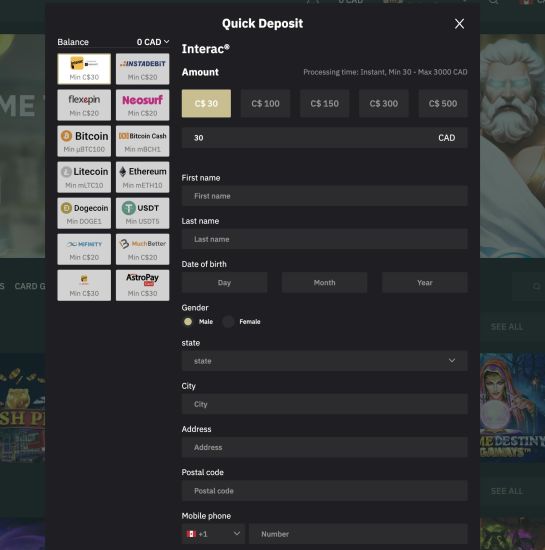
Task: Select MuchBetter payment method
Action: (142, 249)
